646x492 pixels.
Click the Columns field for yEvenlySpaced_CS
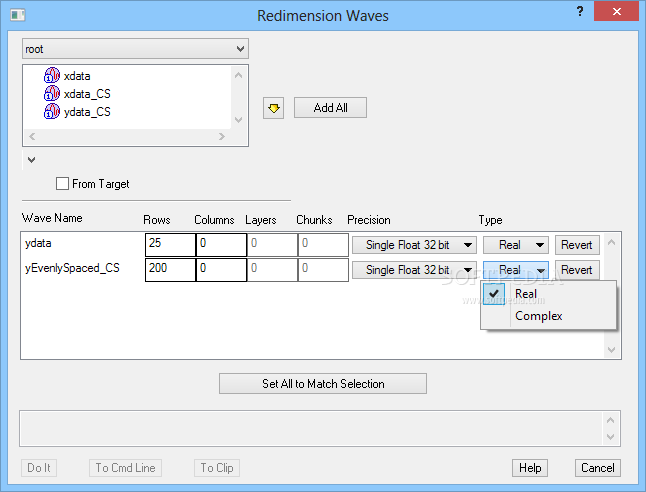pyautogui.click(x=220, y=270)
